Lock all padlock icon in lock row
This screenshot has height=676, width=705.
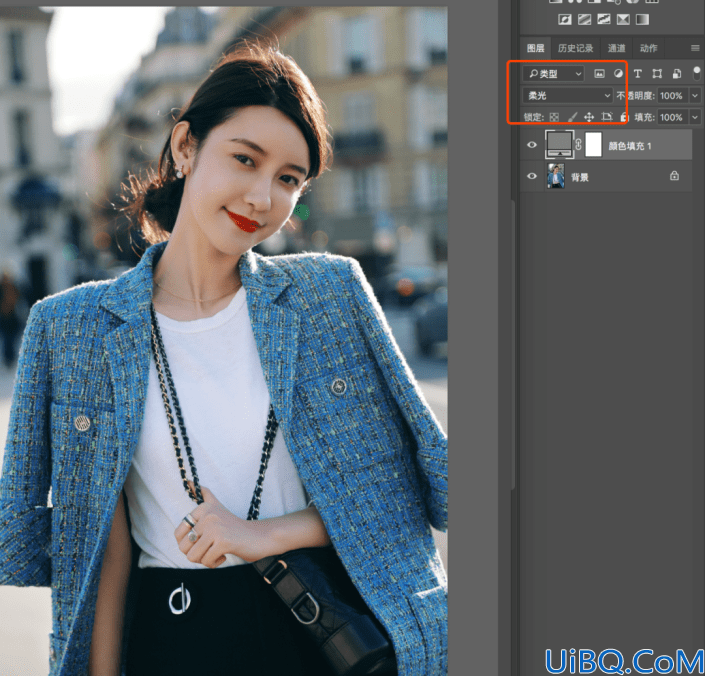click(x=624, y=117)
